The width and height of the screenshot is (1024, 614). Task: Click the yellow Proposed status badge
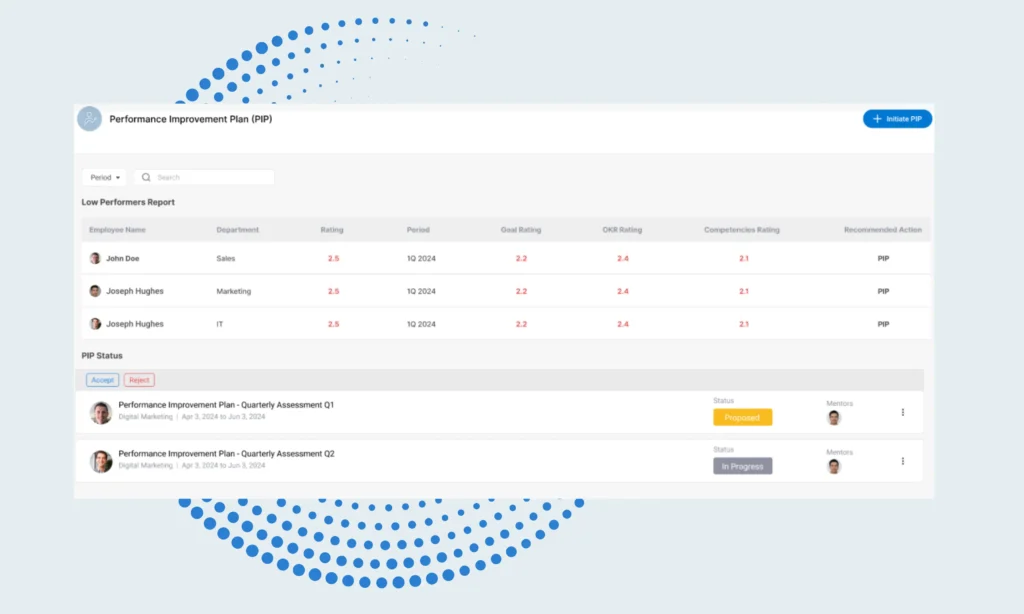(x=742, y=418)
